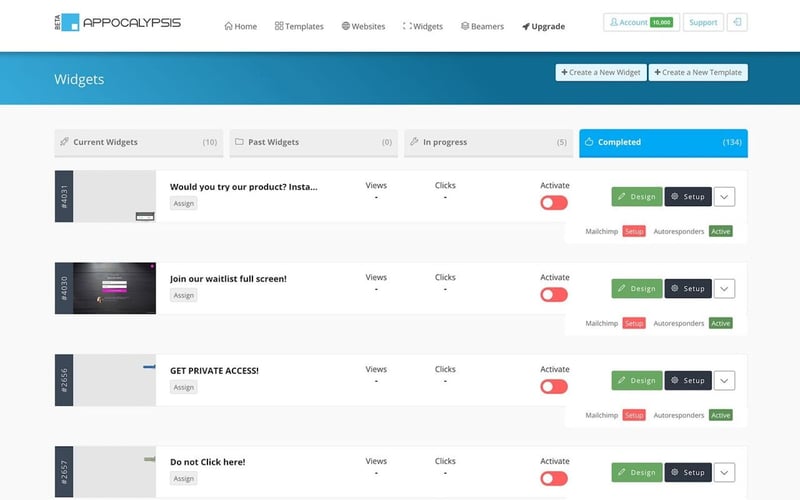Viewport: 800px width, 500px height.
Task: Open thumbnail of Do not Click here widget
Action: (x=114, y=472)
